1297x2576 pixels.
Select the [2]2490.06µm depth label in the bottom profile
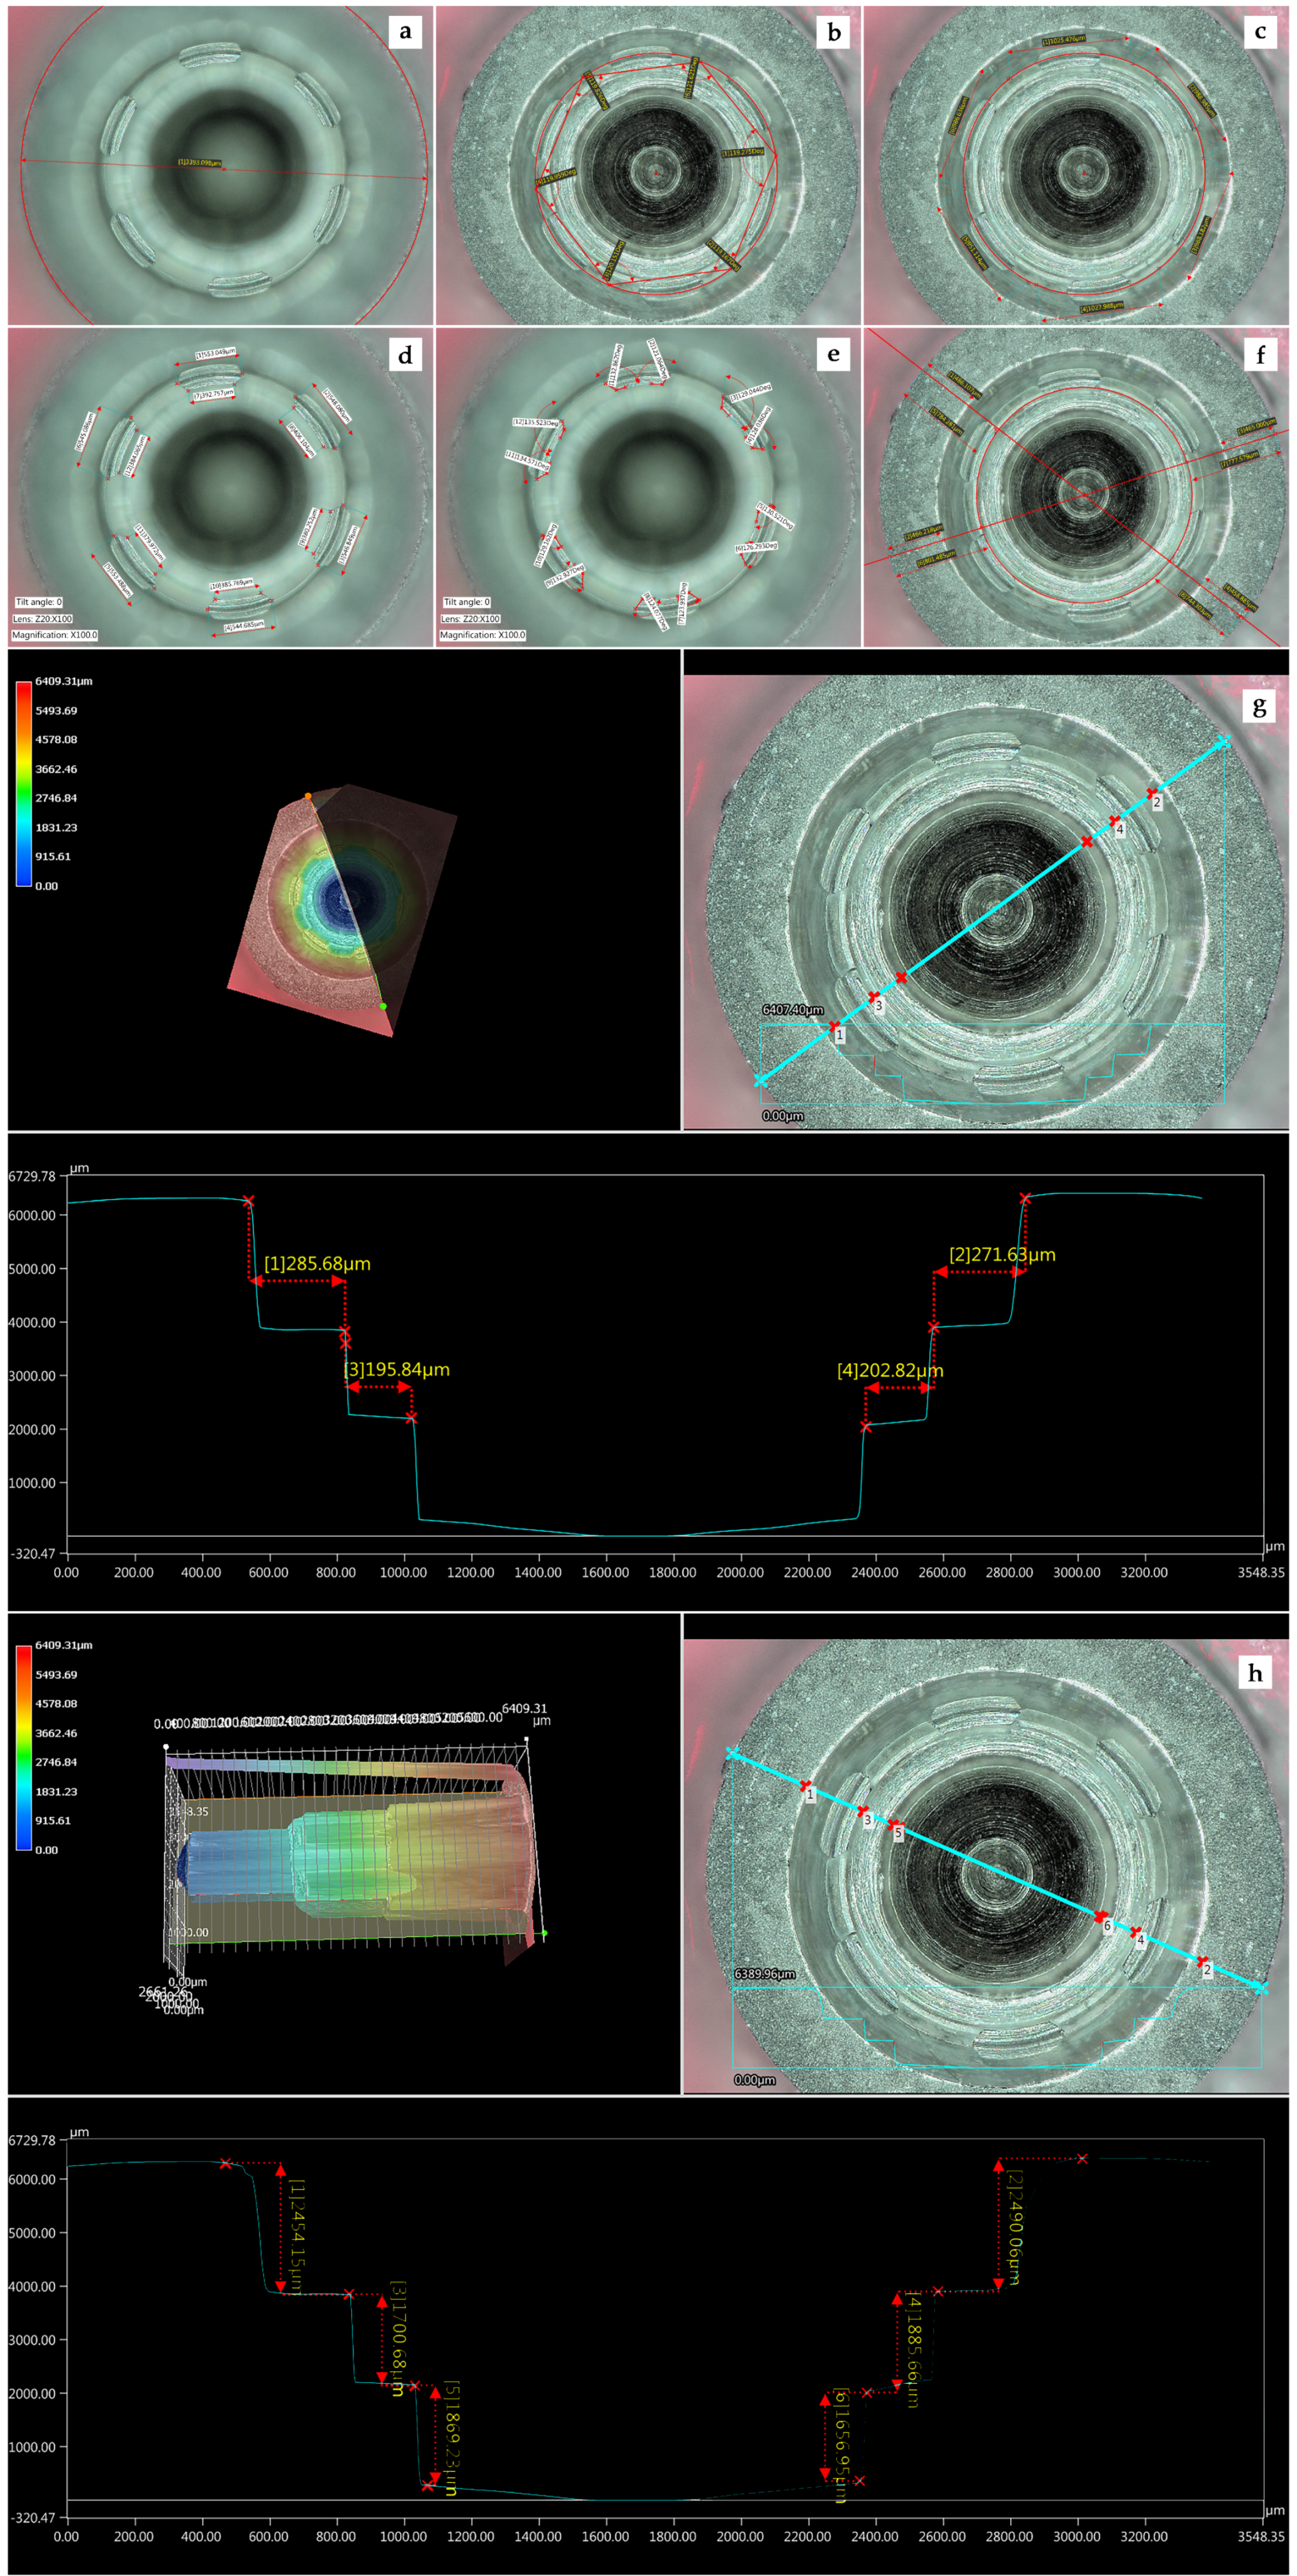tap(1014, 2229)
